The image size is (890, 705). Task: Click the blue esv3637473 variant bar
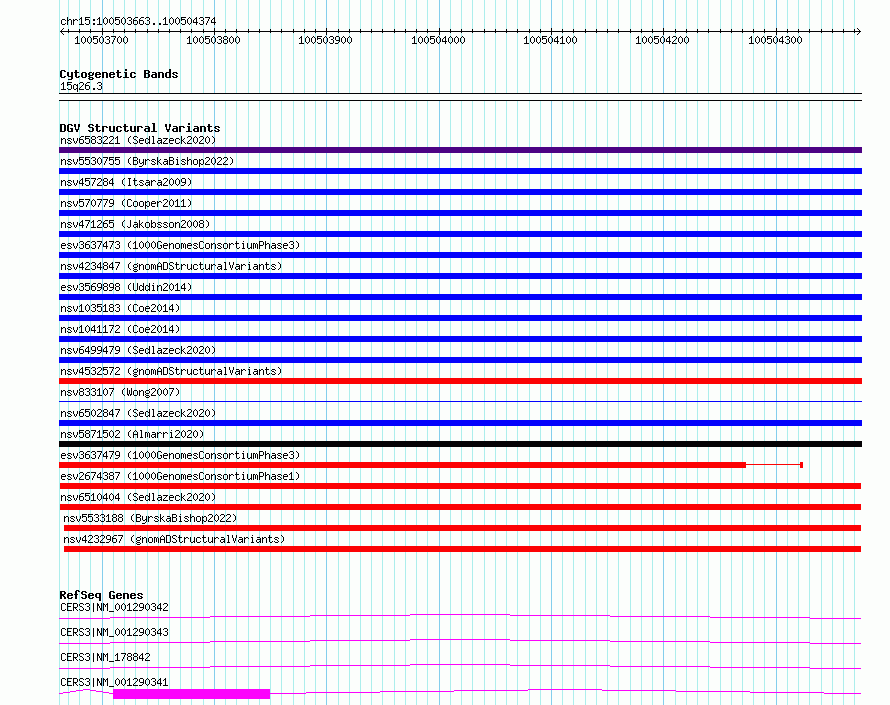point(460,255)
